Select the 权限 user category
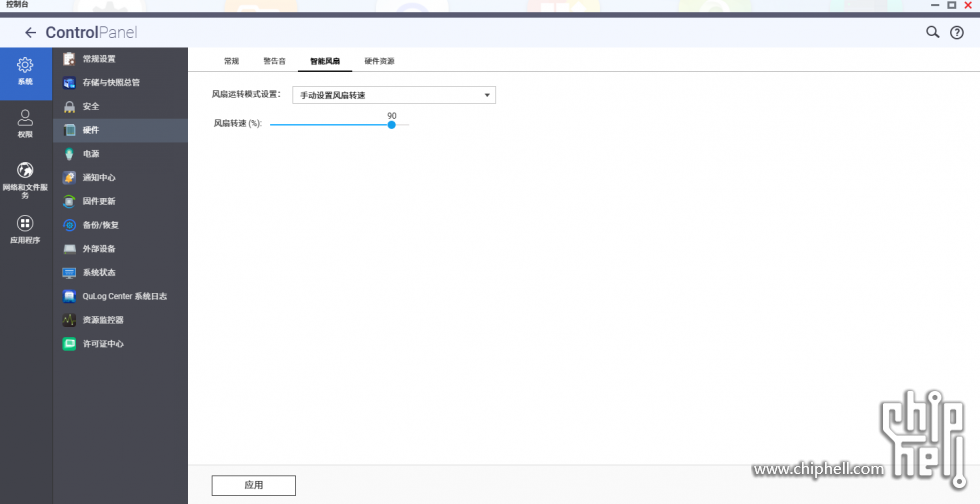The height and width of the screenshot is (504, 980). pos(26,124)
